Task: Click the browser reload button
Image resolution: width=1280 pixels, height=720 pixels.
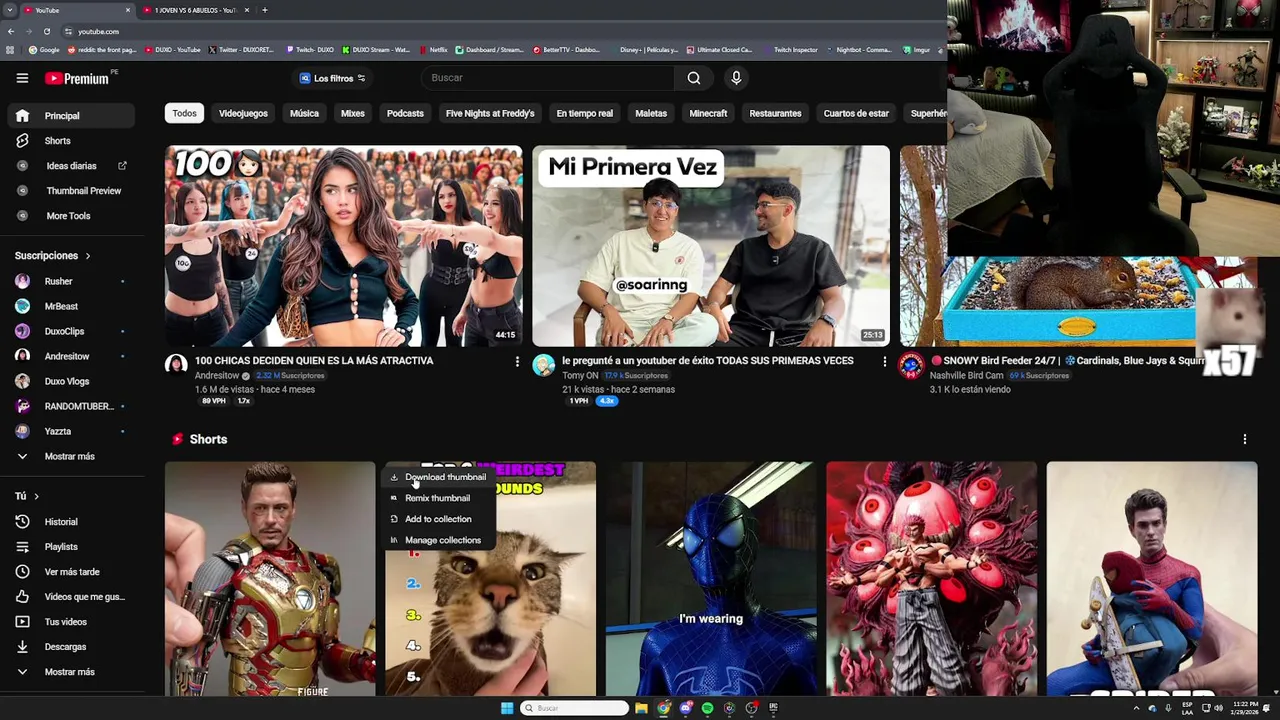Action: click(46, 31)
